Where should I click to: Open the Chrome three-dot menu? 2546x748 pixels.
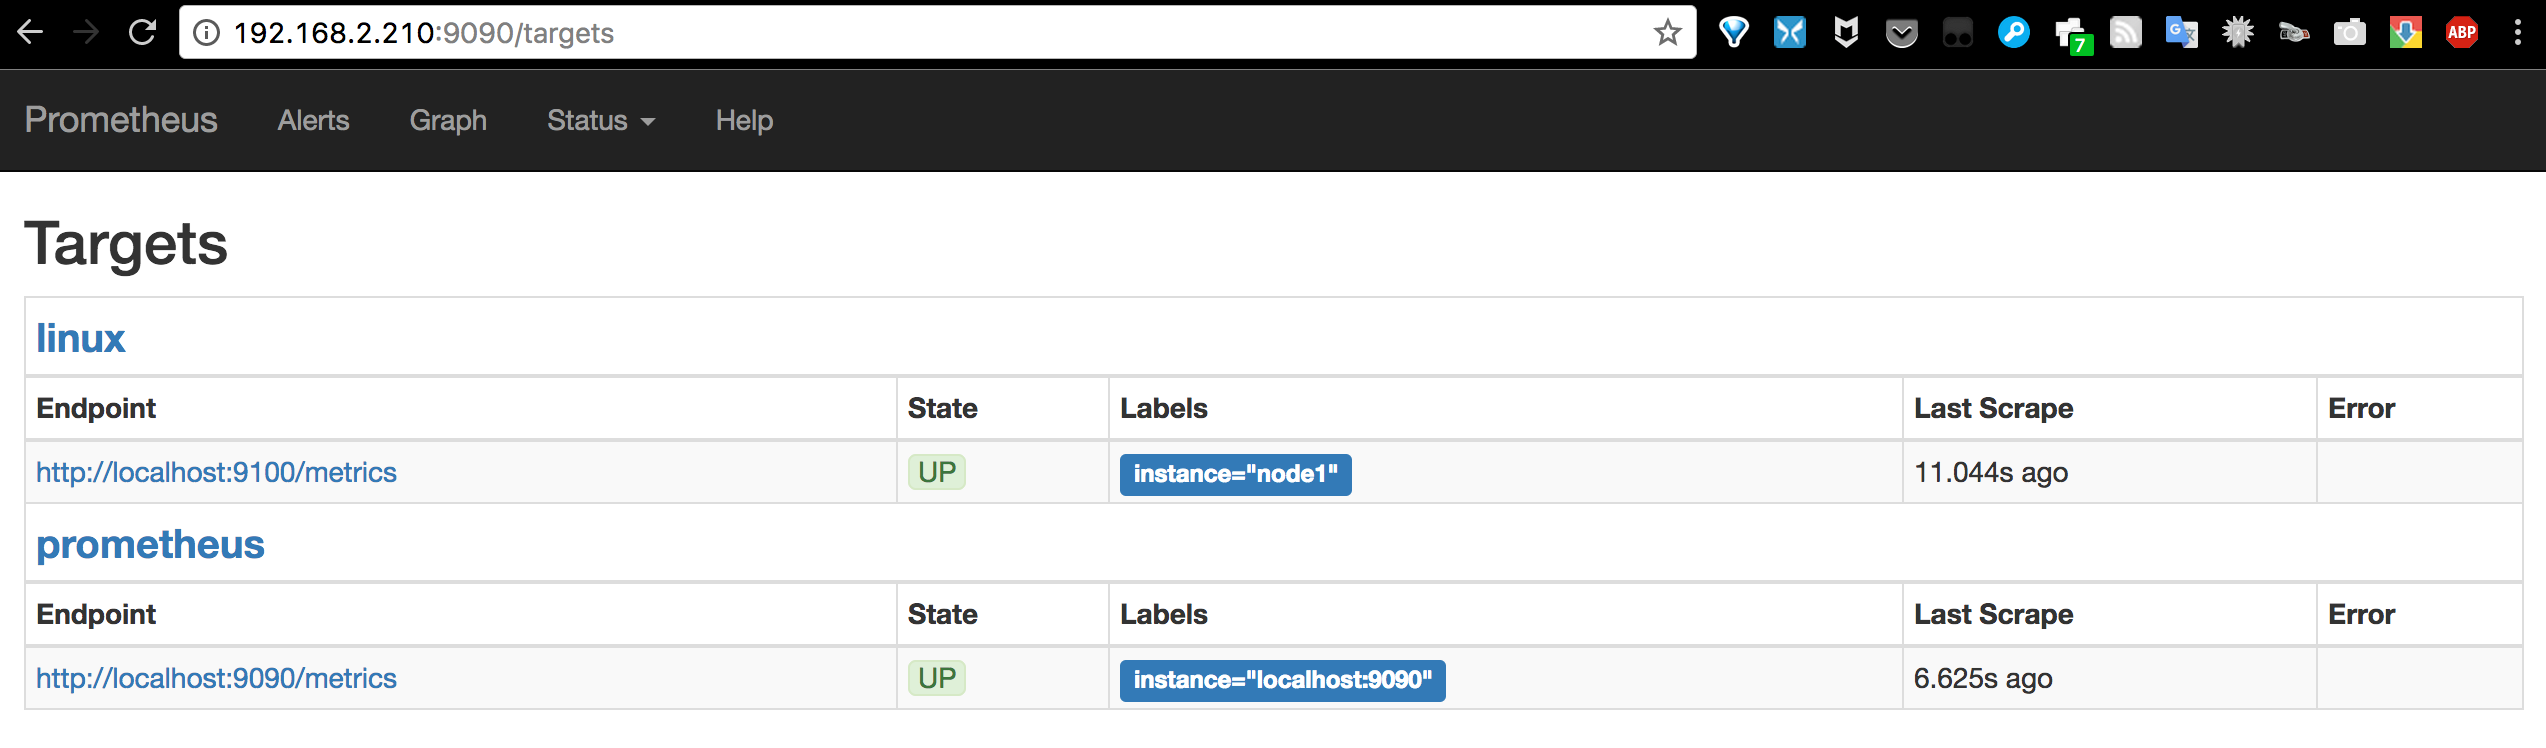pyautogui.click(x=2517, y=33)
